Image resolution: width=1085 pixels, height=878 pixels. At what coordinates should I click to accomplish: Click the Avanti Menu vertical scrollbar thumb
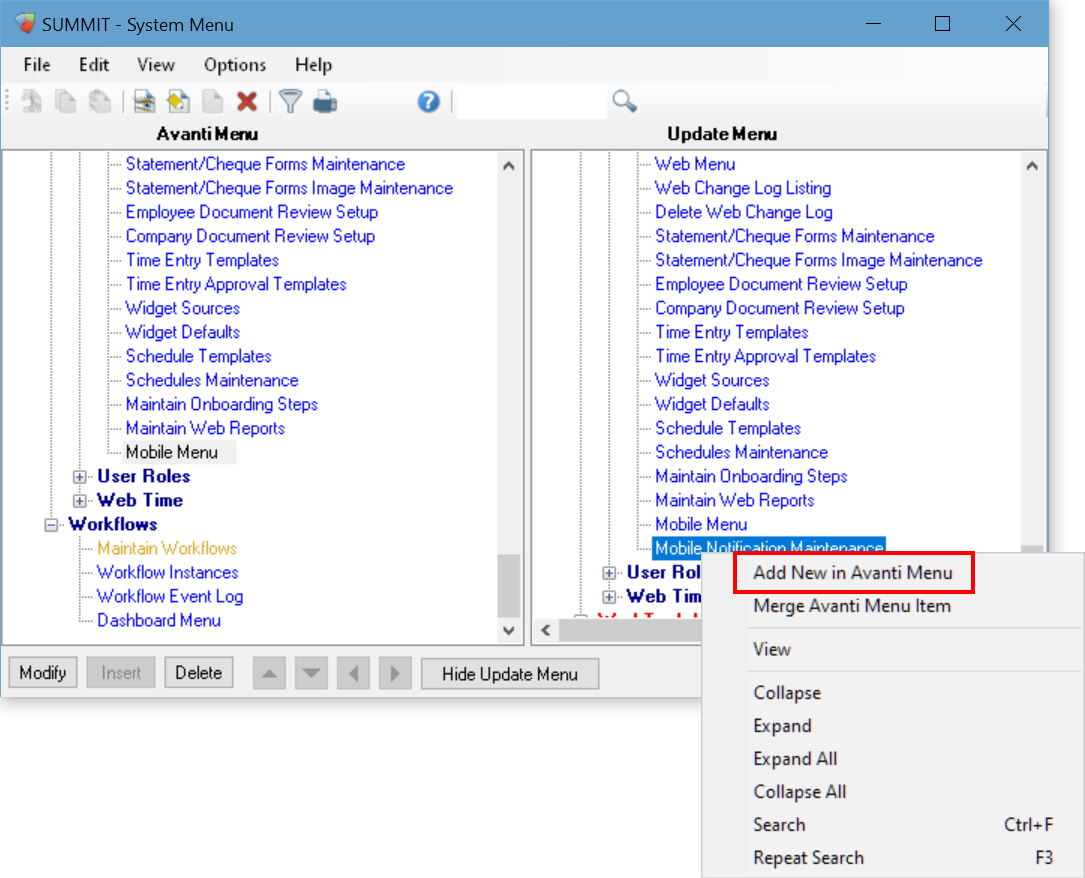509,585
